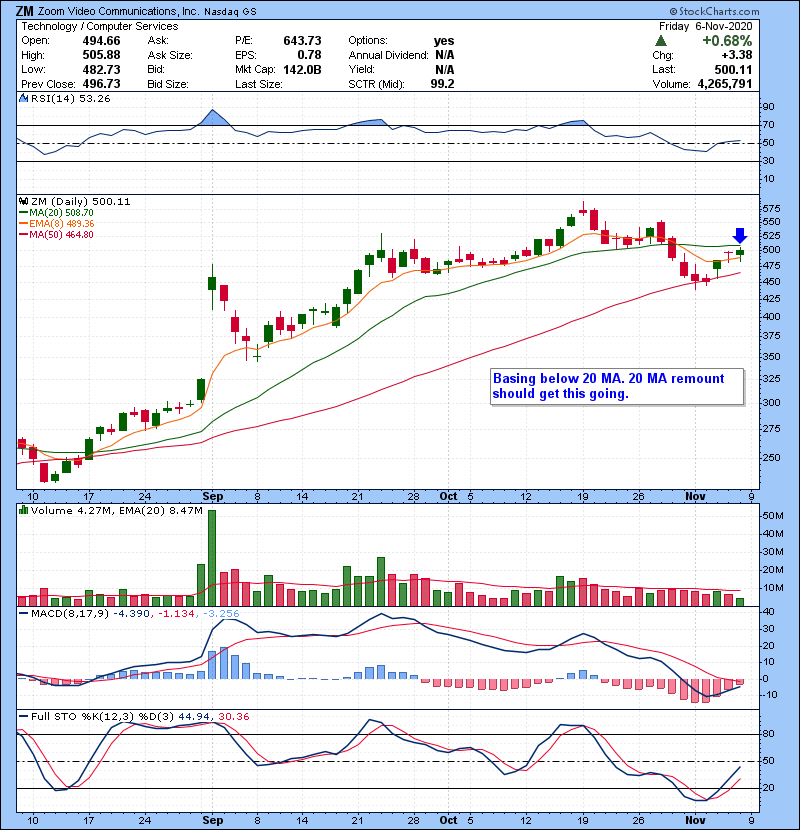Click the MACD histogram value -3.256
800x830 pixels.
click(x=221, y=614)
